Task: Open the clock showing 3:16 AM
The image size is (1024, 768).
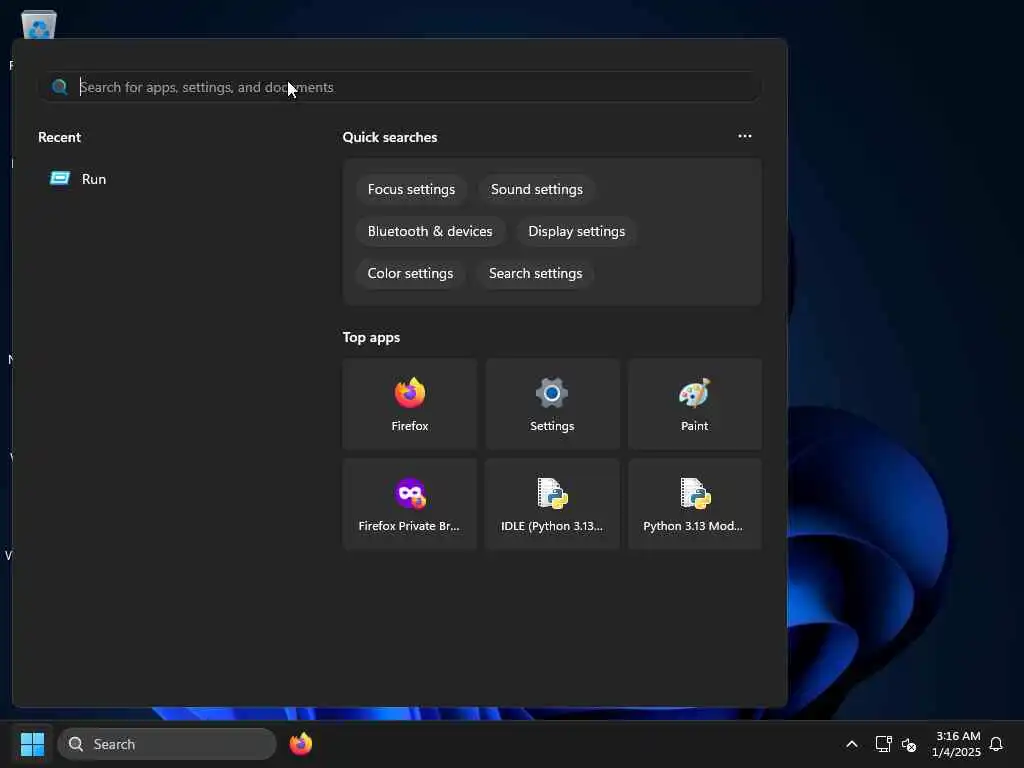Action: [956, 744]
